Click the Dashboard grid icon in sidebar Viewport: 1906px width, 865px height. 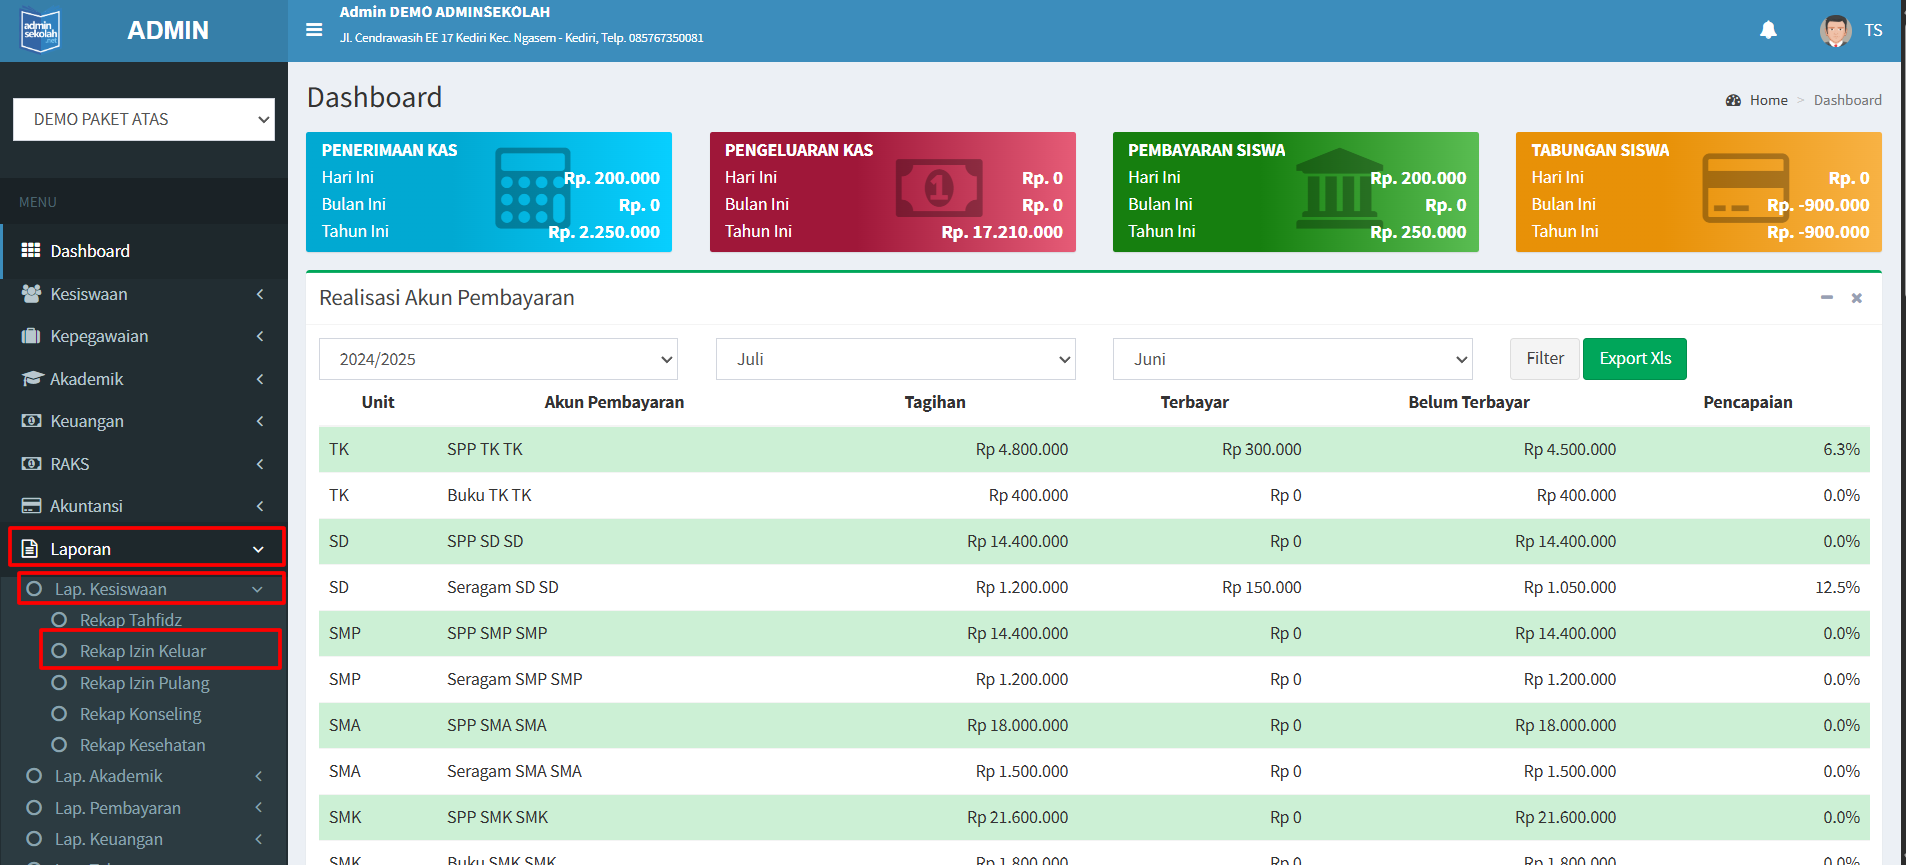31,251
